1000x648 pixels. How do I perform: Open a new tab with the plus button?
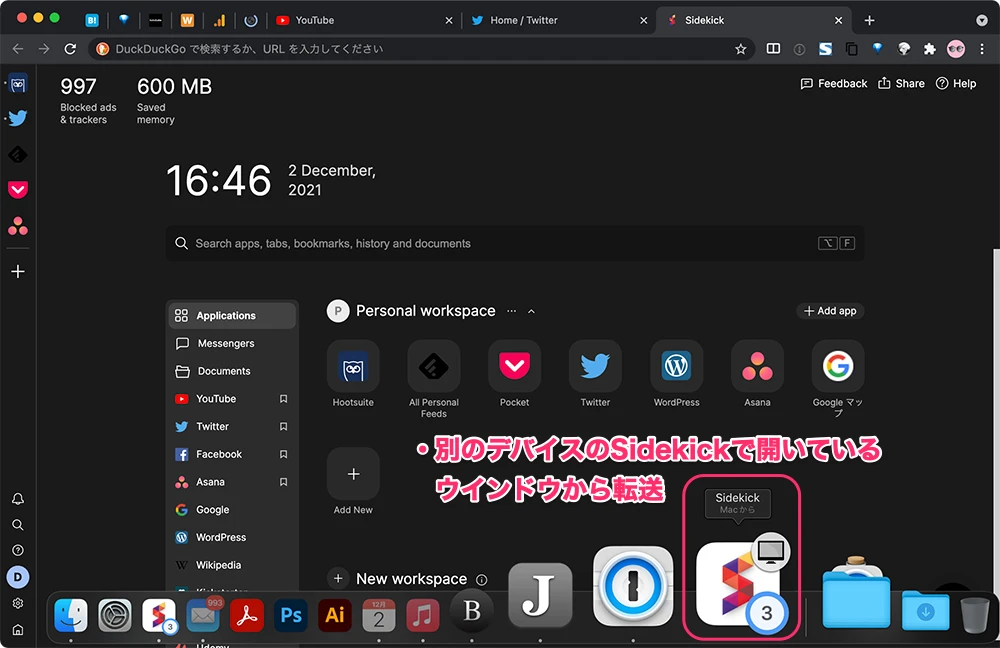click(x=869, y=20)
